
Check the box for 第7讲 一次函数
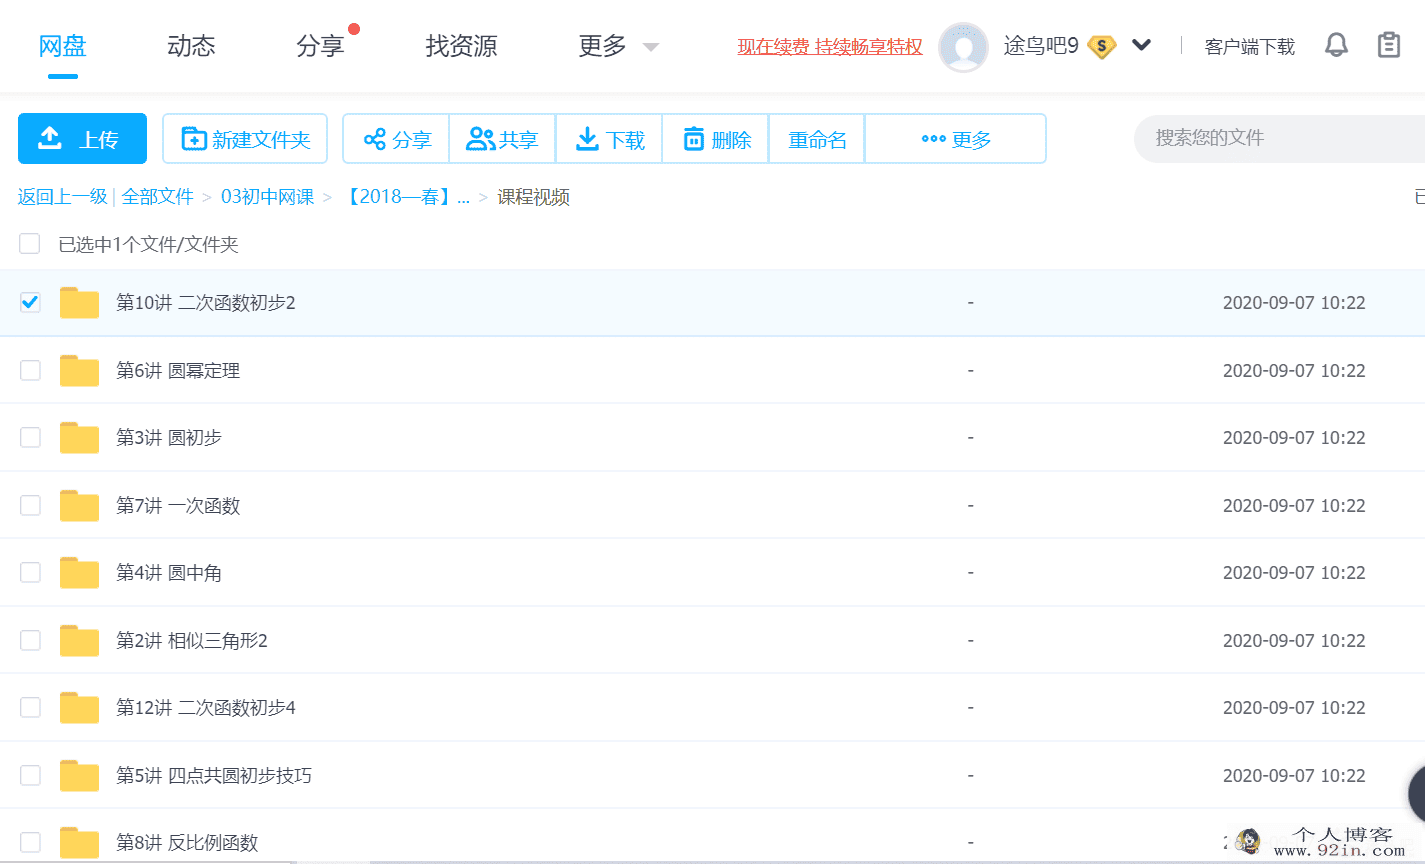pos(30,505)
